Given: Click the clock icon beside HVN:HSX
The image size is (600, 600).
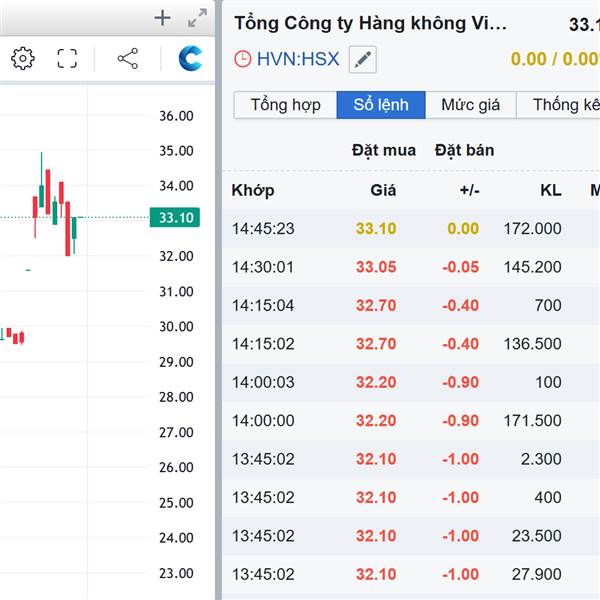Looking at the screenshot, I should [242, 59].
